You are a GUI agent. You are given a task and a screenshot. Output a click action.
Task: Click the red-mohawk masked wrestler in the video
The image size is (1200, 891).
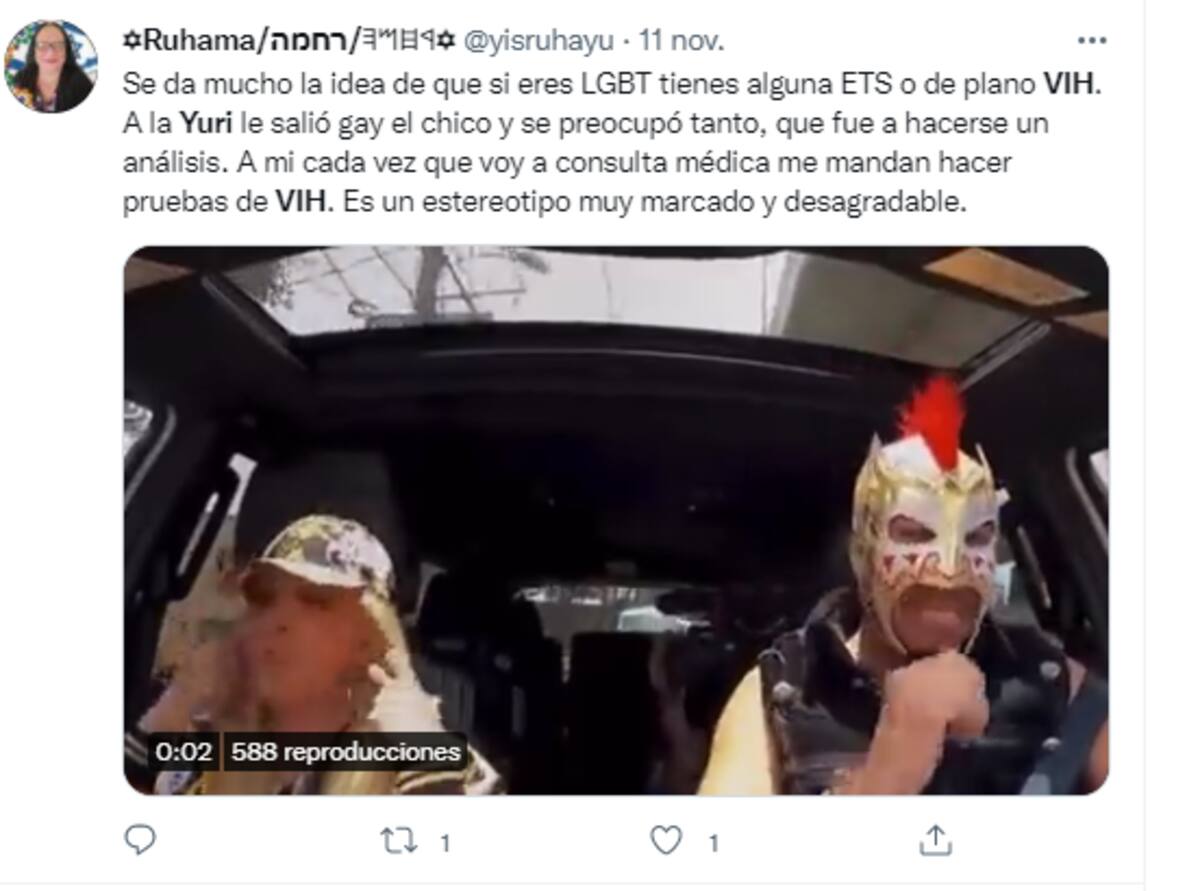tap(915, 600)
